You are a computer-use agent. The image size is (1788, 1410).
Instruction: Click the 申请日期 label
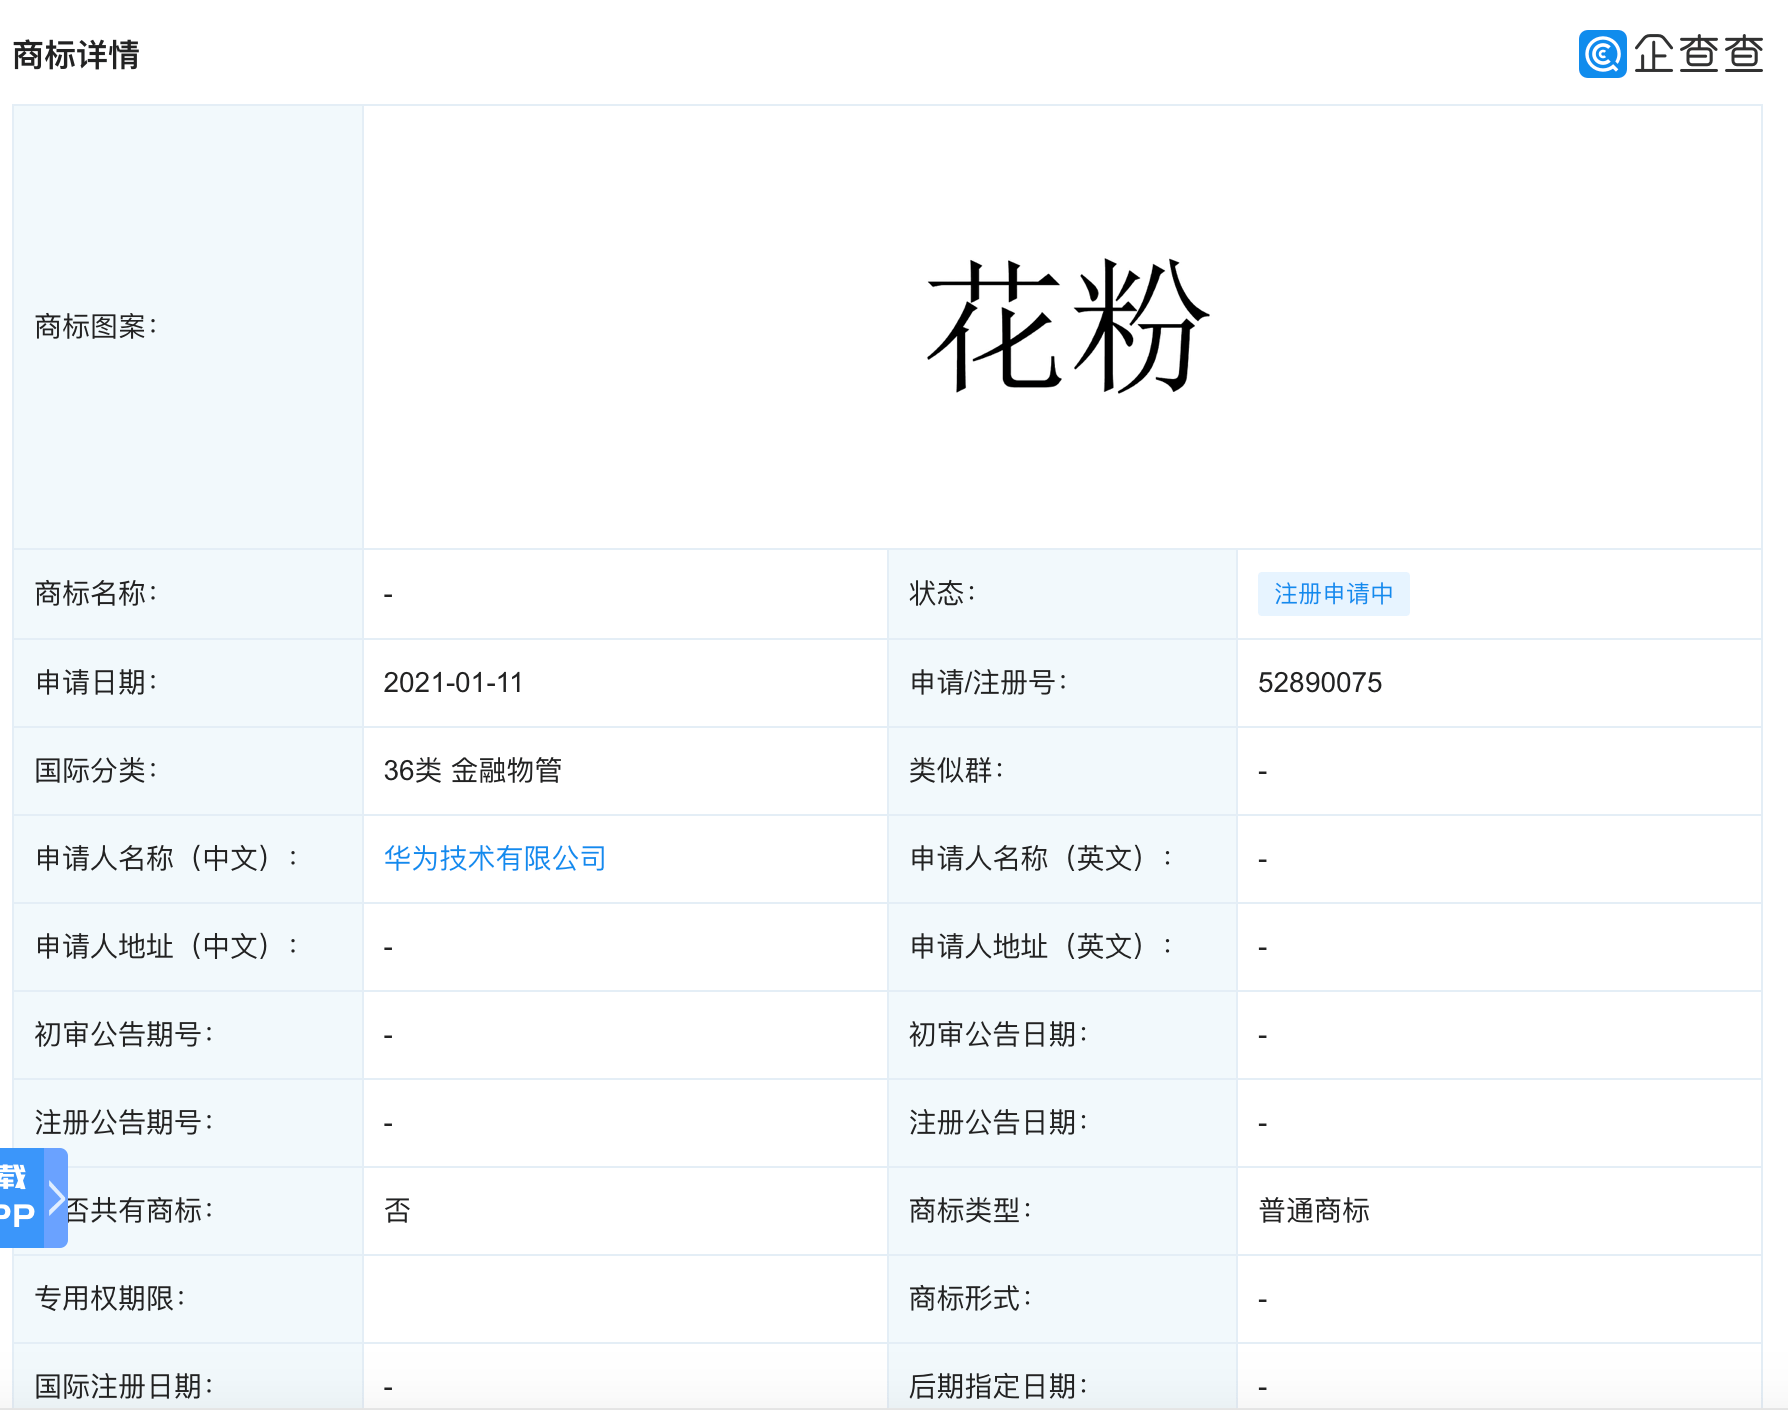point(97,683)
